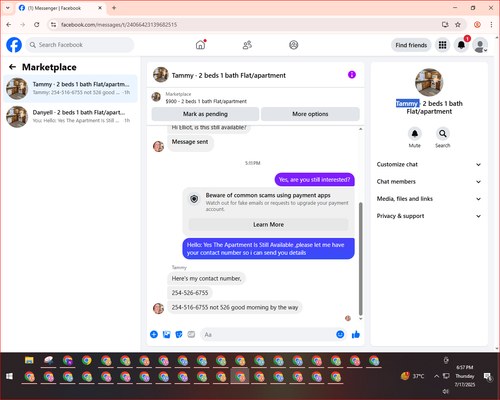Open Chrome three-dot menu

click(491, 24)
